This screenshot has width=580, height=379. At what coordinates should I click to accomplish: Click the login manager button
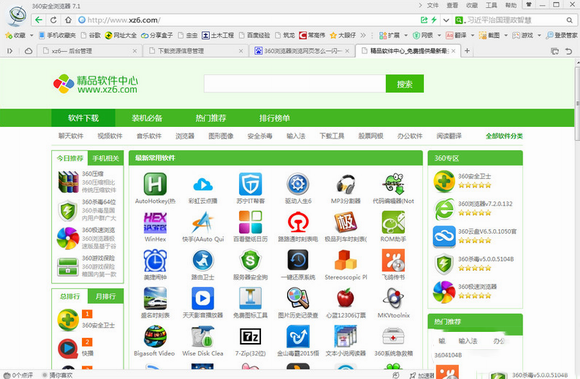pos(562,35)
